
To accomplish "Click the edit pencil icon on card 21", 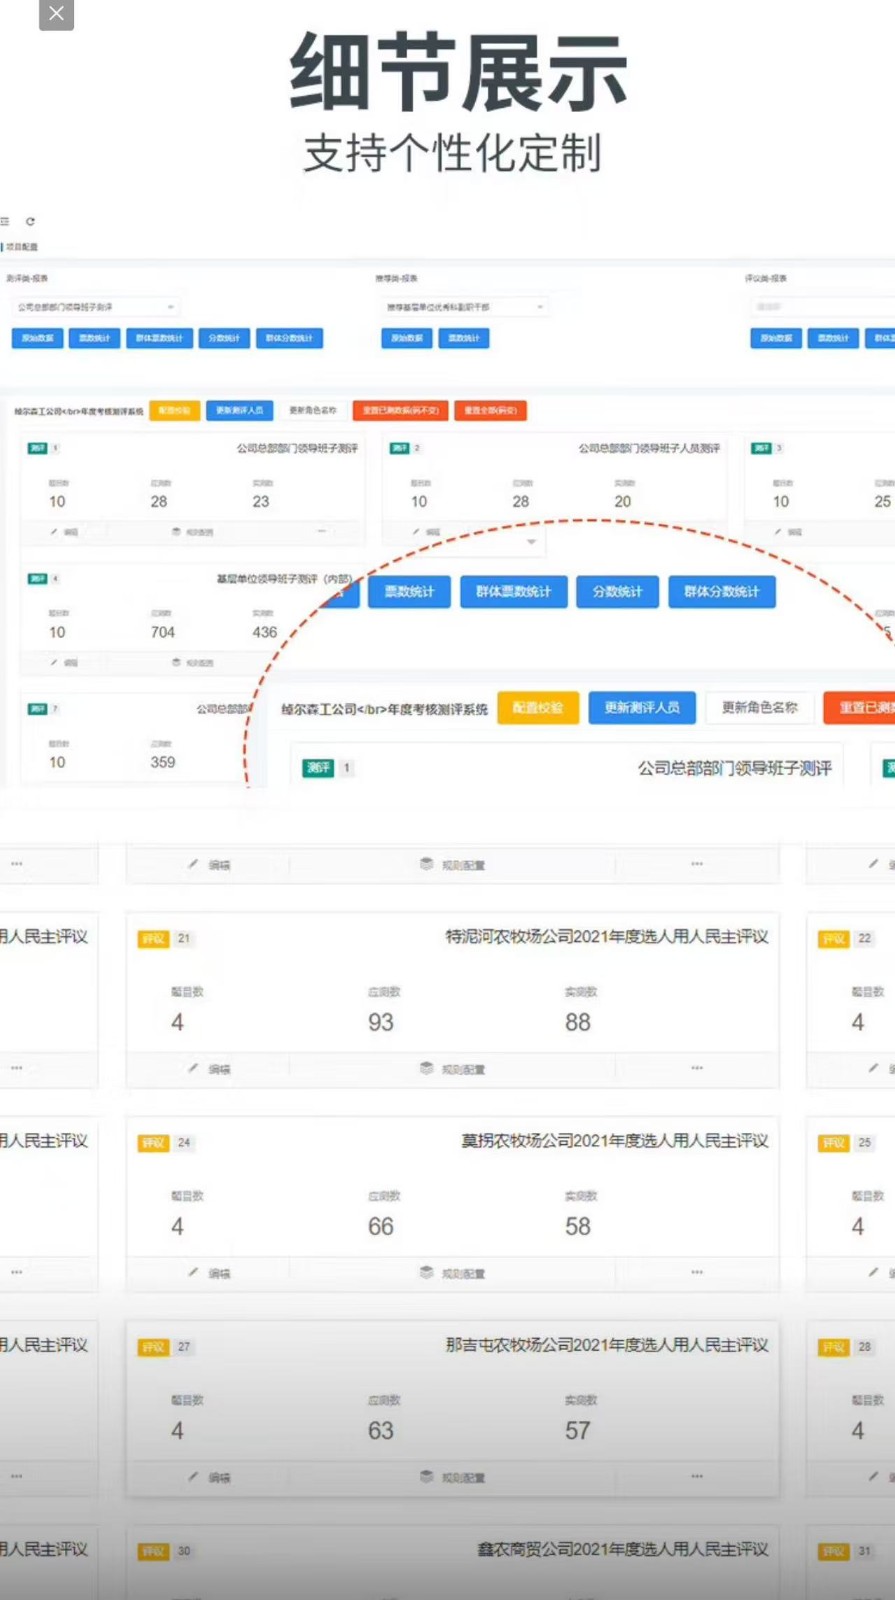I will coord(194,1068).
